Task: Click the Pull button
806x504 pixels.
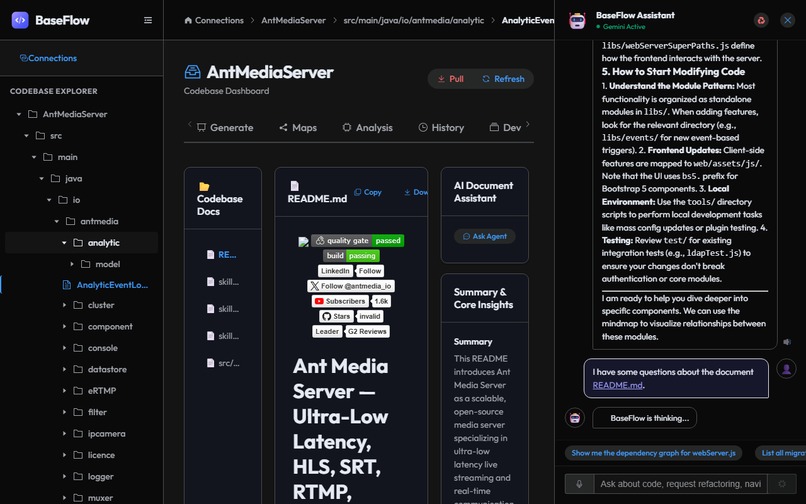Action: [451, 79]
